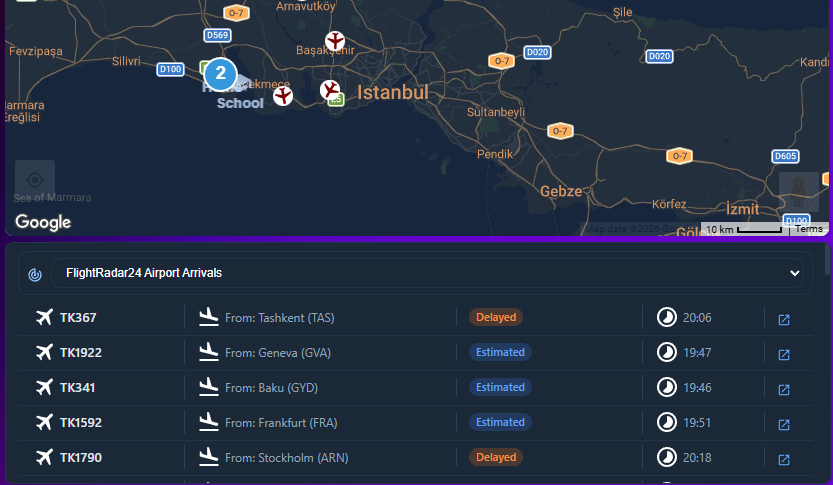This screenshot has height=485, width=833.
Task: Click the radar icon beside the arrivals dropdown
Action: tap(35, 275)
